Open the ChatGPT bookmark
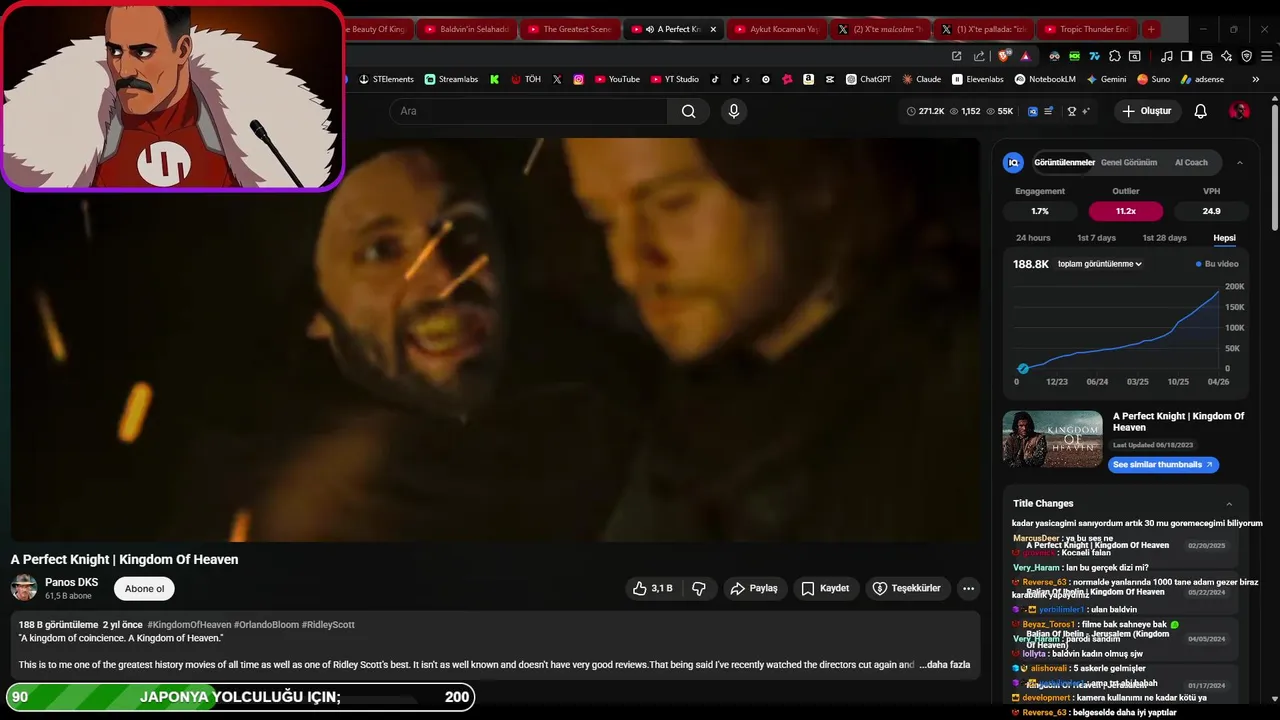1280x720 pixels. click(868, 79)
